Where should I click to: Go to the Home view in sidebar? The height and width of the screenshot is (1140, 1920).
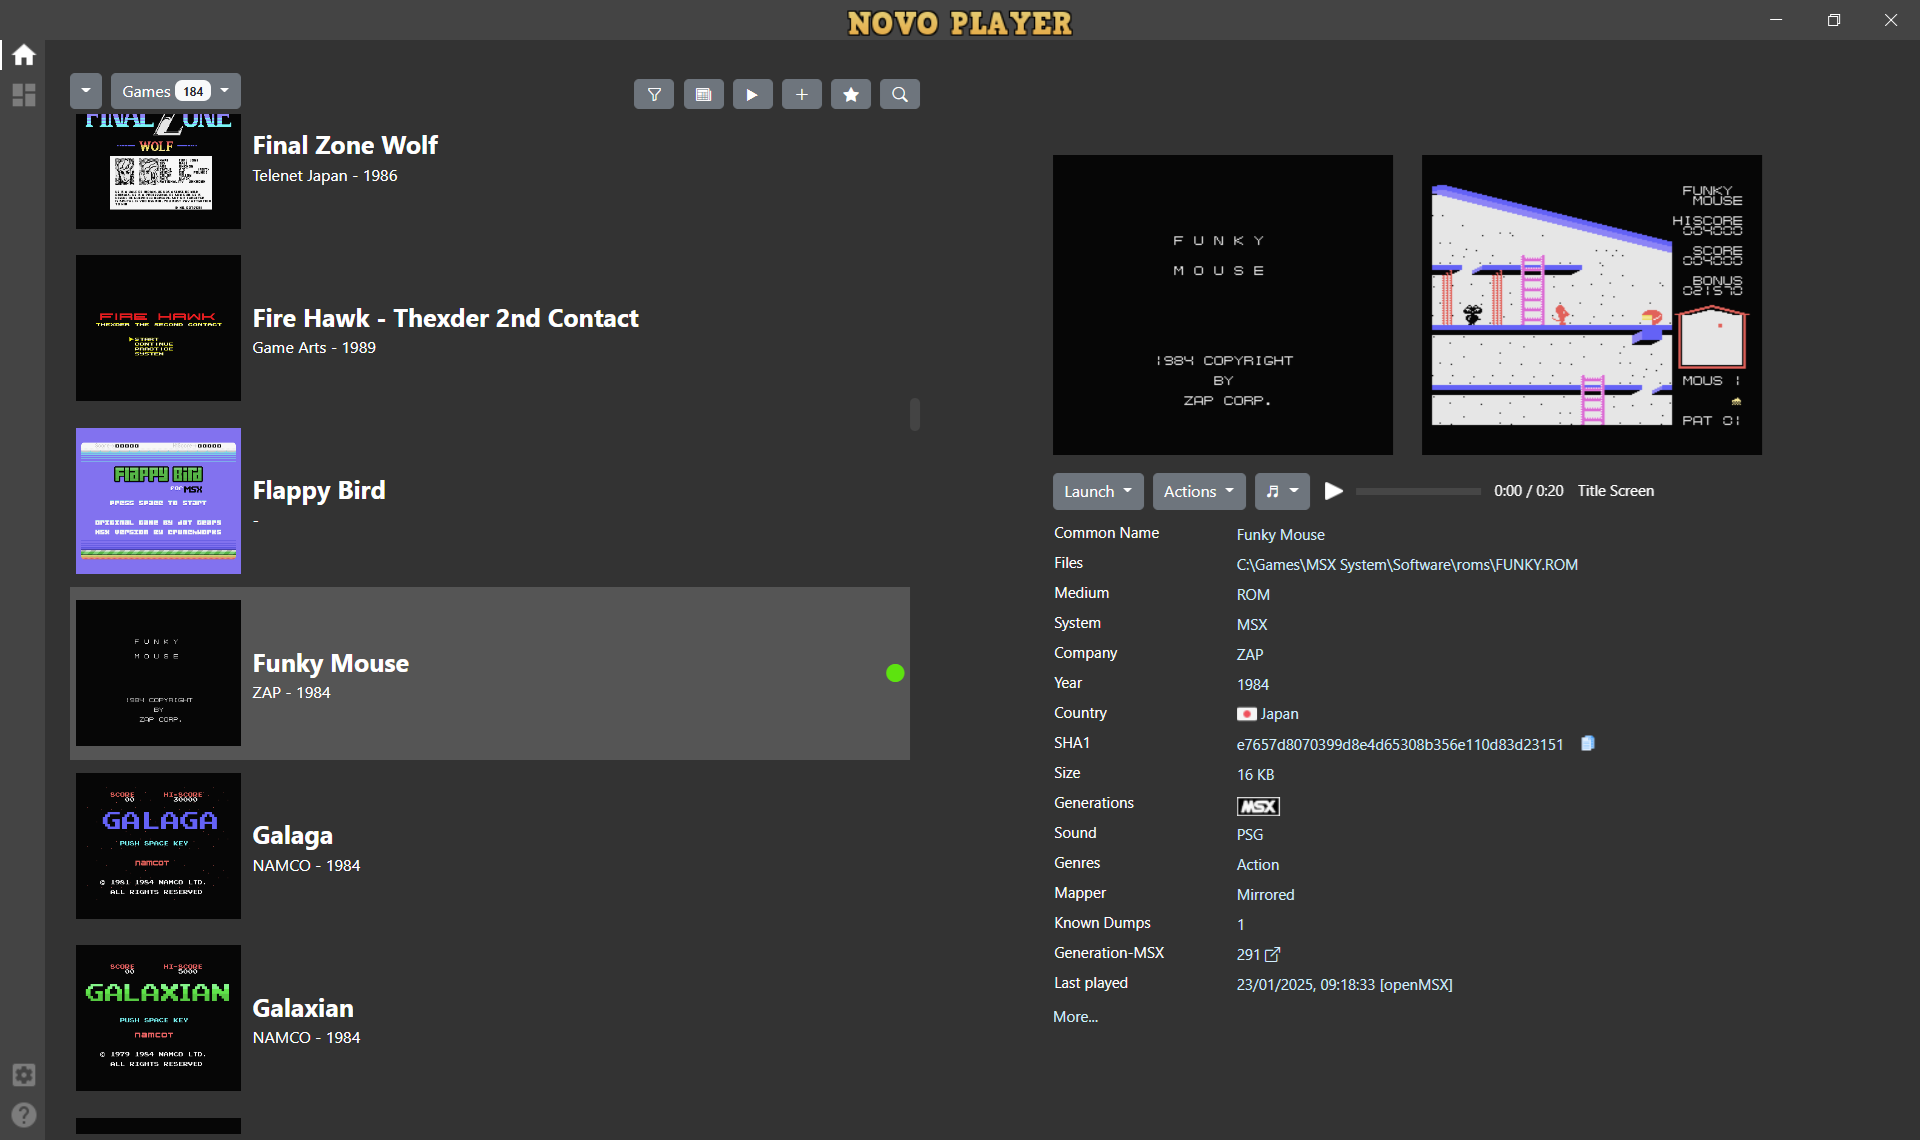(24, 55)
